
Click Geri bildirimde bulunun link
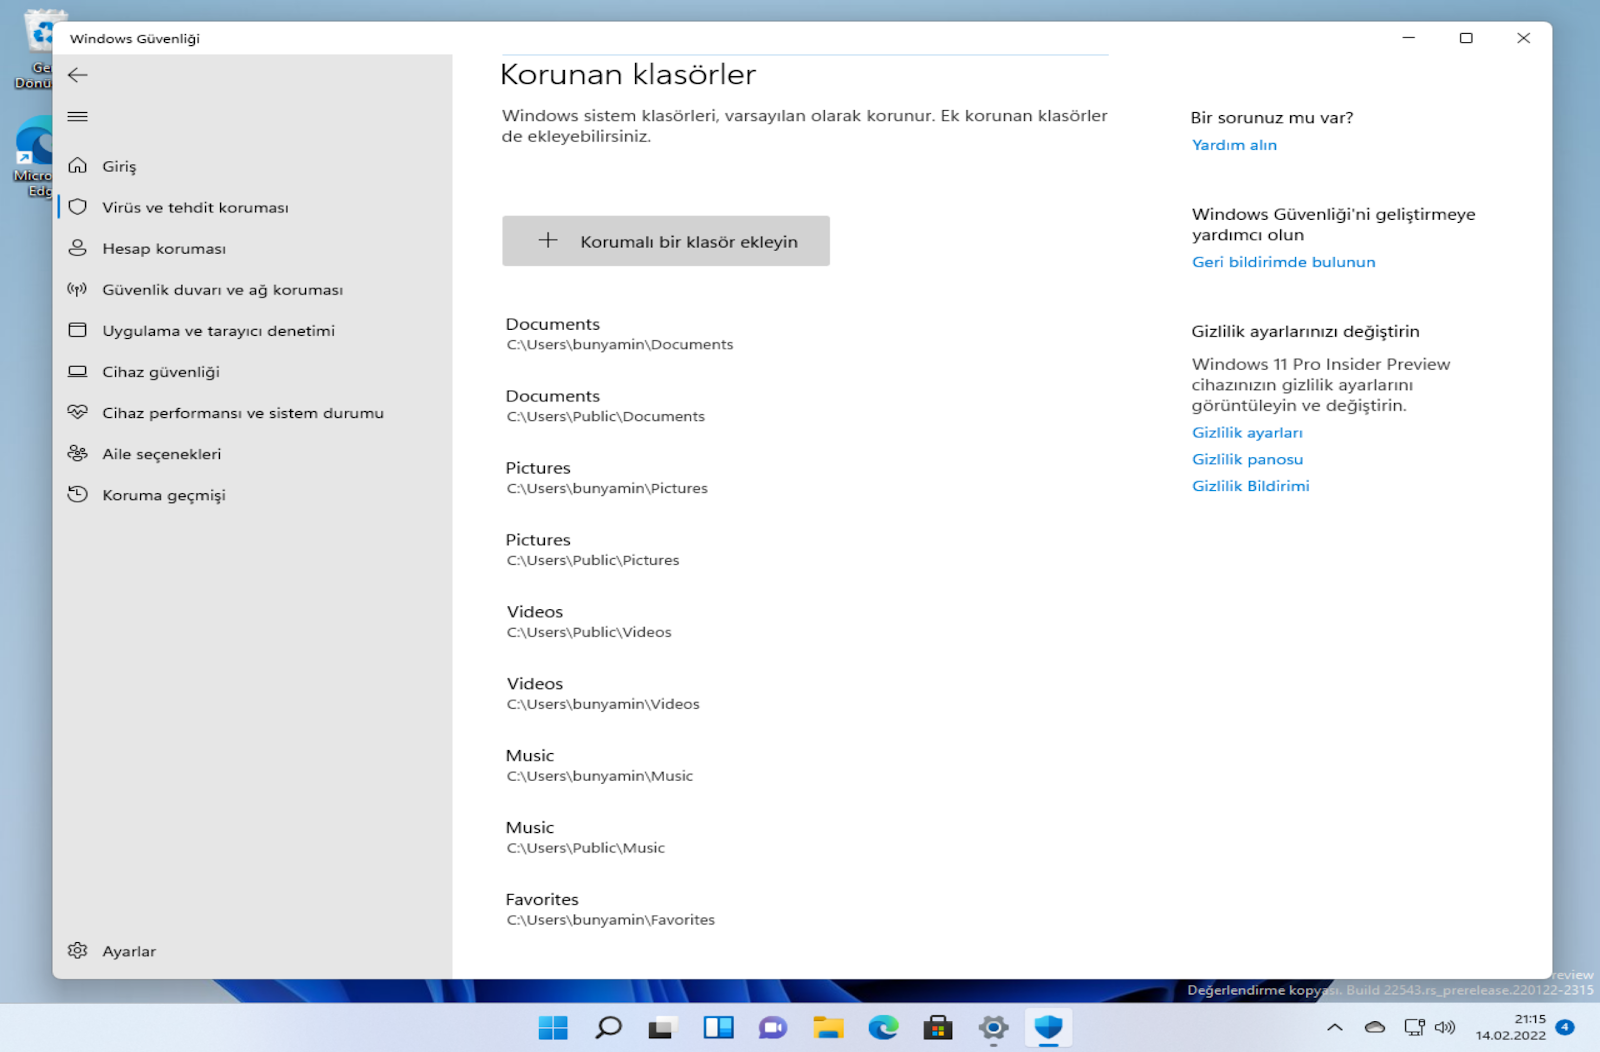tap(1283, 262)
